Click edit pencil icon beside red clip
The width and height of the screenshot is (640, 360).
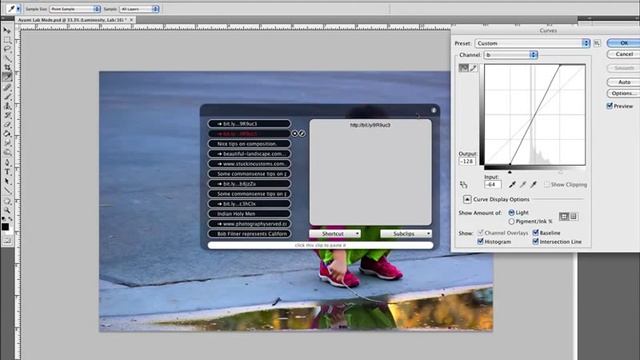(x=302, y=133)
